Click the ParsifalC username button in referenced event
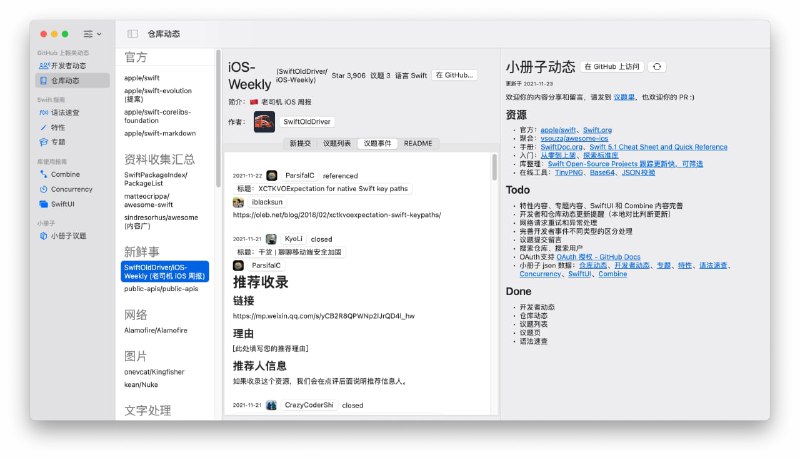This screenshot has height=460, width=800. [299, 175]
